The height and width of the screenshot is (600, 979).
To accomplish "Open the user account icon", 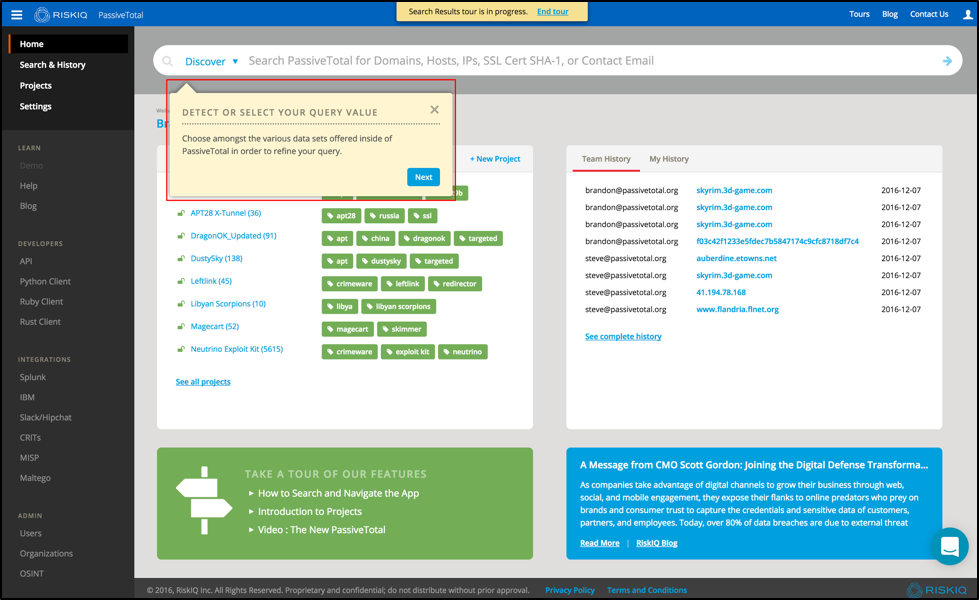I will pyautogui.click(x=967, y=14).
